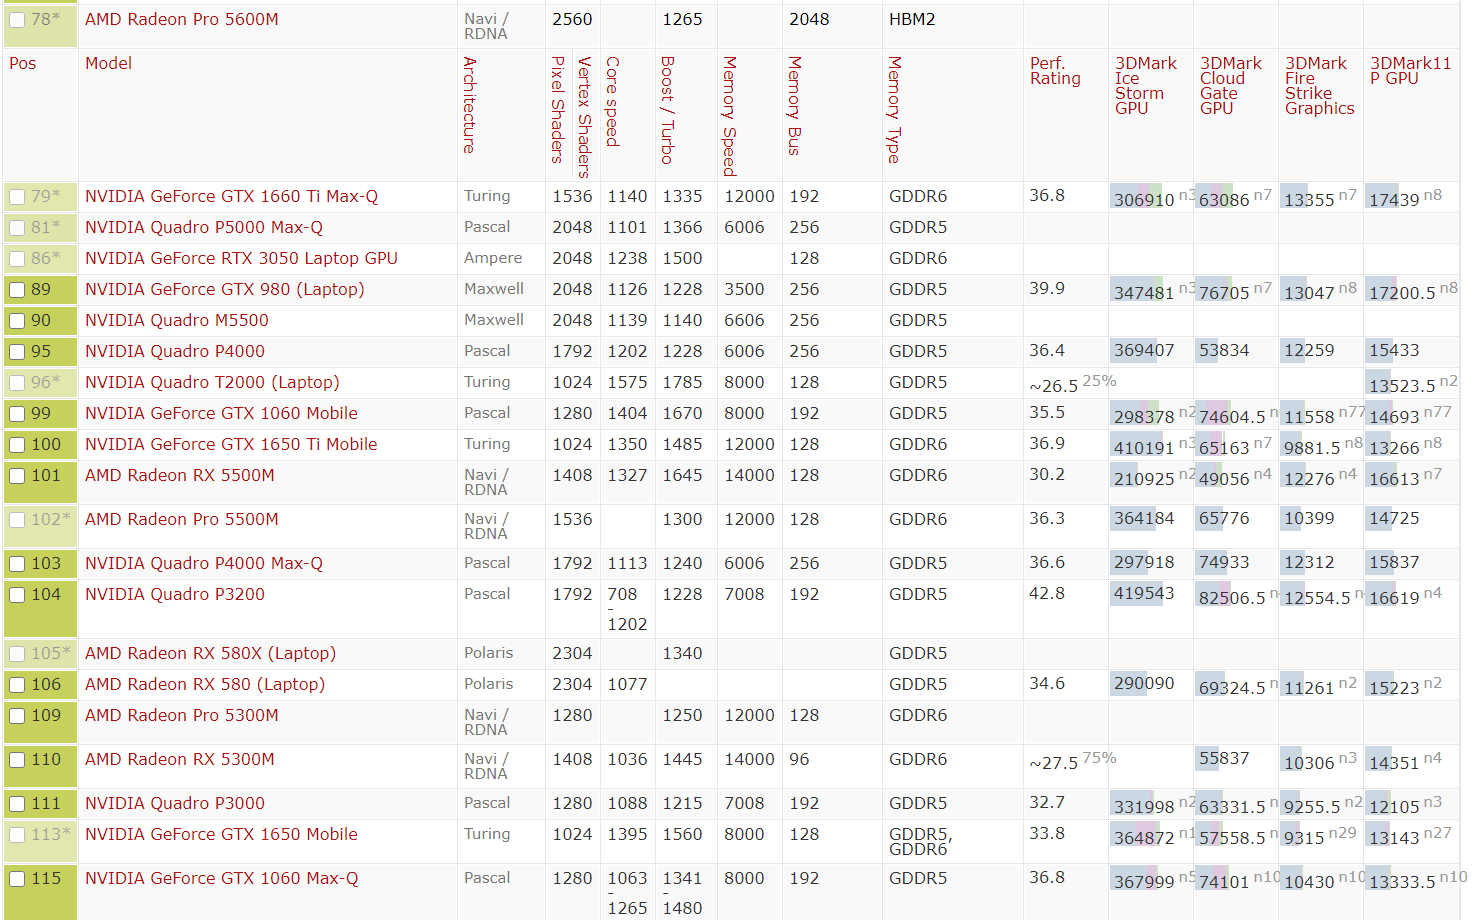Open NVIDIA GeForce GTX 980 (Laptop) link
Image resolution: width=1484 pixels, height=920 pixels.
(x=225, y=289)
